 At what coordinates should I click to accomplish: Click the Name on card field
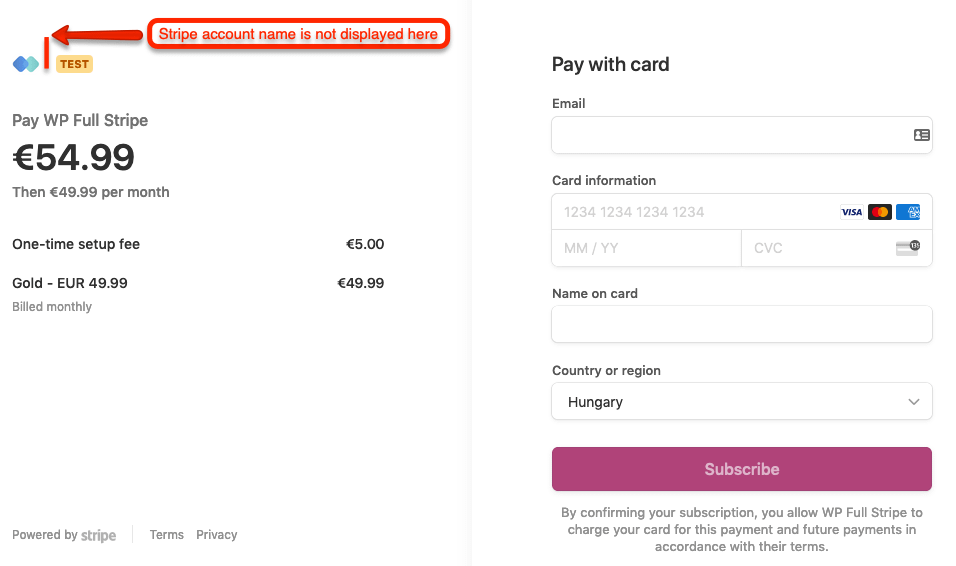tap(741, 324)
